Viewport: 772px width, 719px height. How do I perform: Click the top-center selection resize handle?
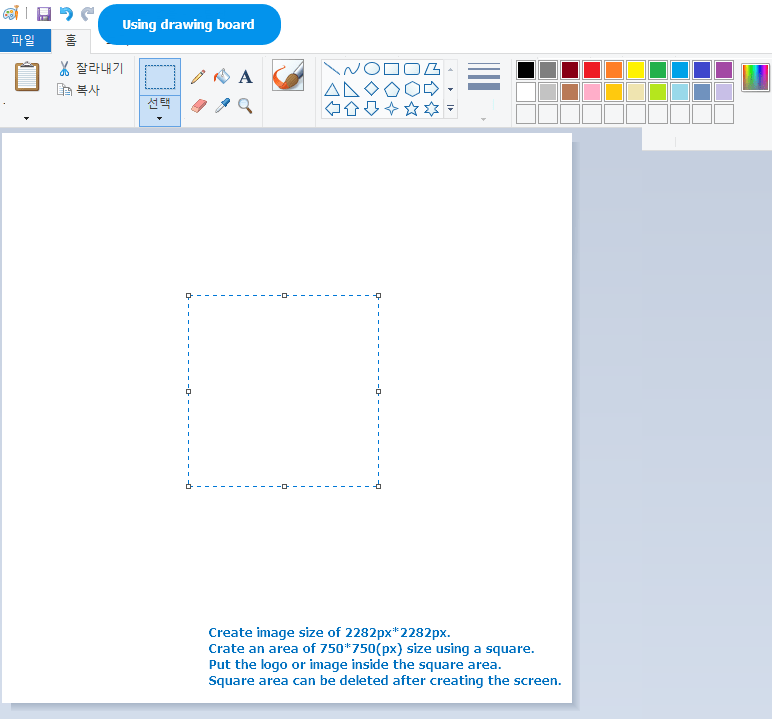(x=284, y=295)
